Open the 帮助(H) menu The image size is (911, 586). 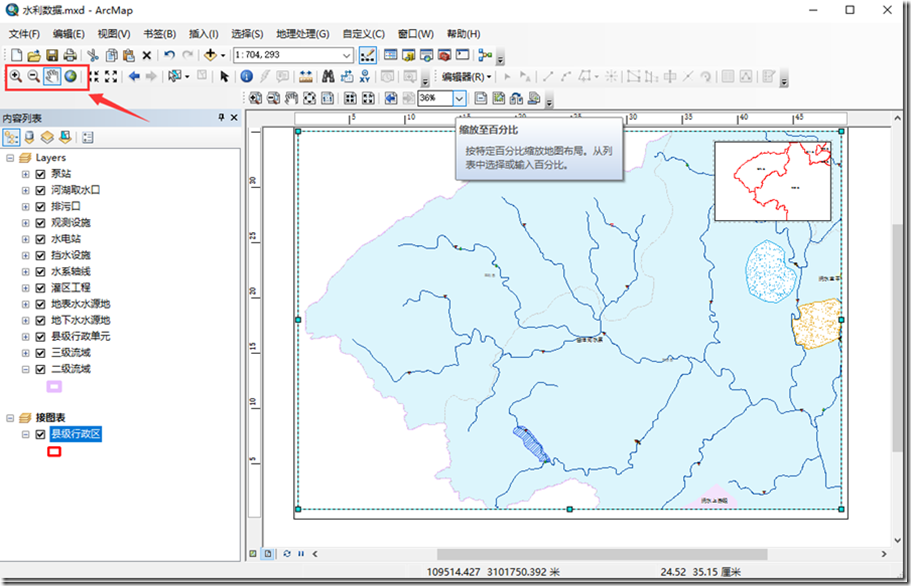(x=464, y=34)
